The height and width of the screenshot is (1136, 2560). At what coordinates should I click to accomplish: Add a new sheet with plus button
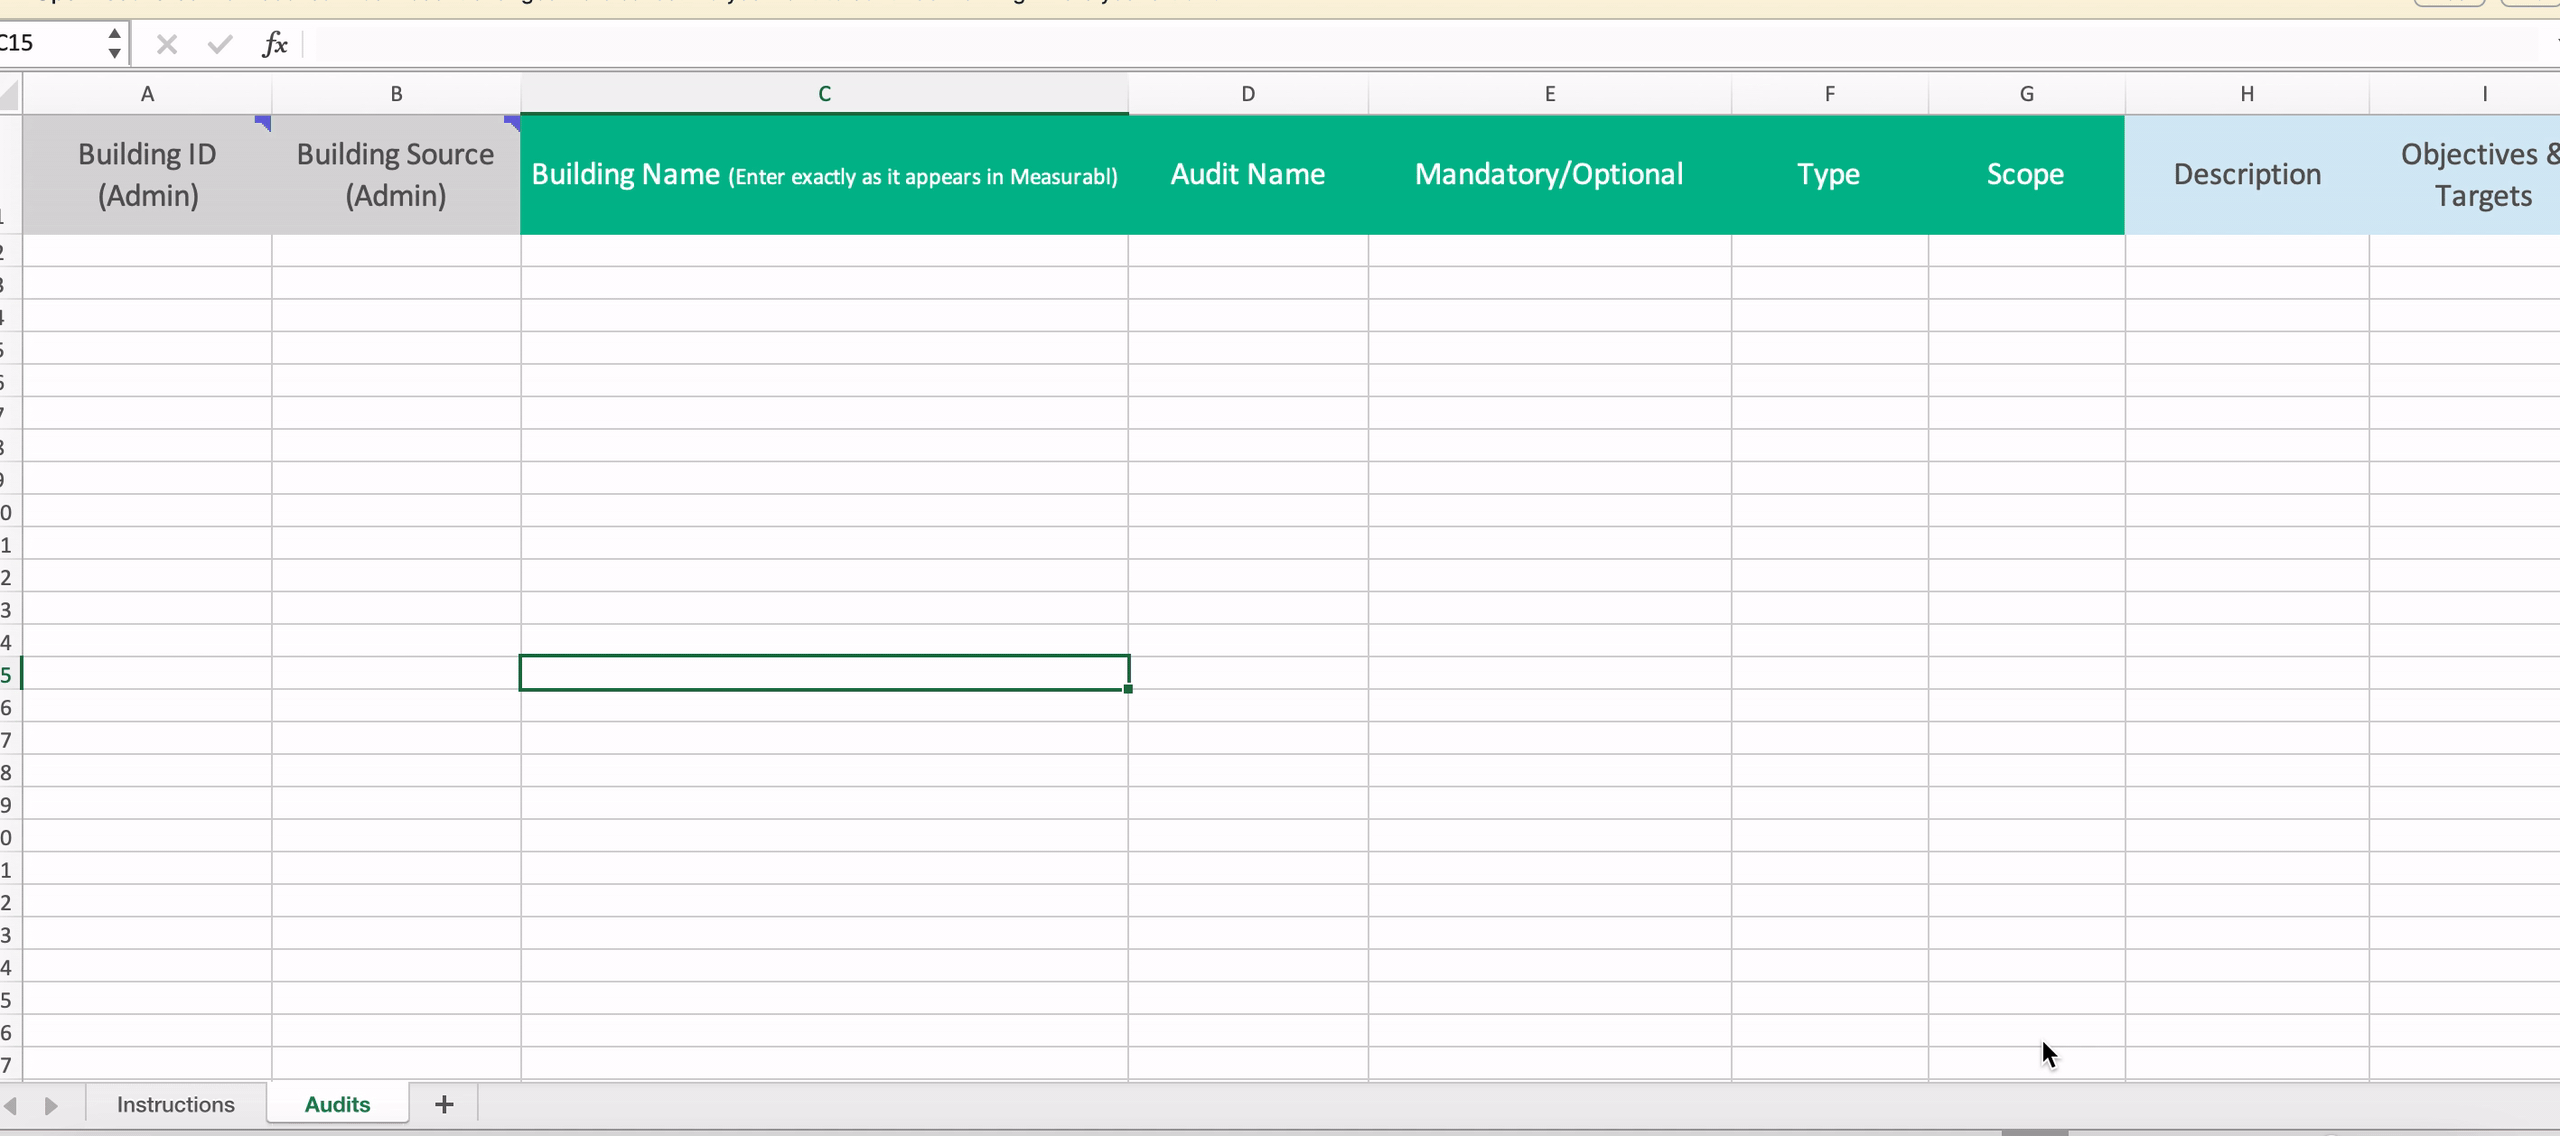point(444,1104)
